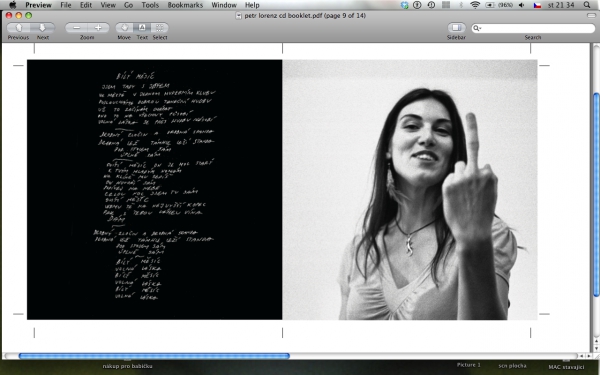Go to the Next page button
This screenshot has height=375, width=600.
[43, 28]
